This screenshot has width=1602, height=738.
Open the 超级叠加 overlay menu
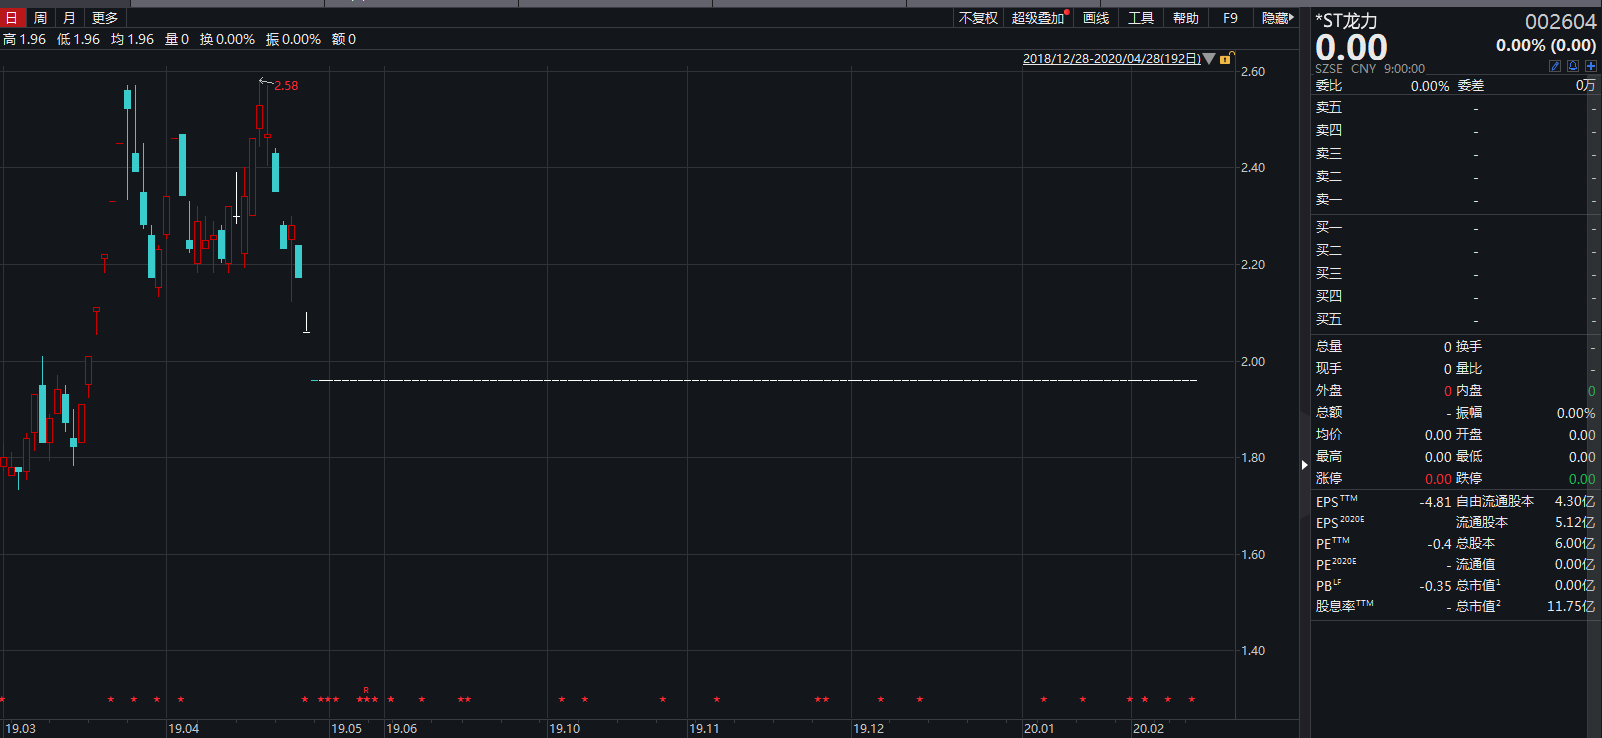coord(1038,18)
